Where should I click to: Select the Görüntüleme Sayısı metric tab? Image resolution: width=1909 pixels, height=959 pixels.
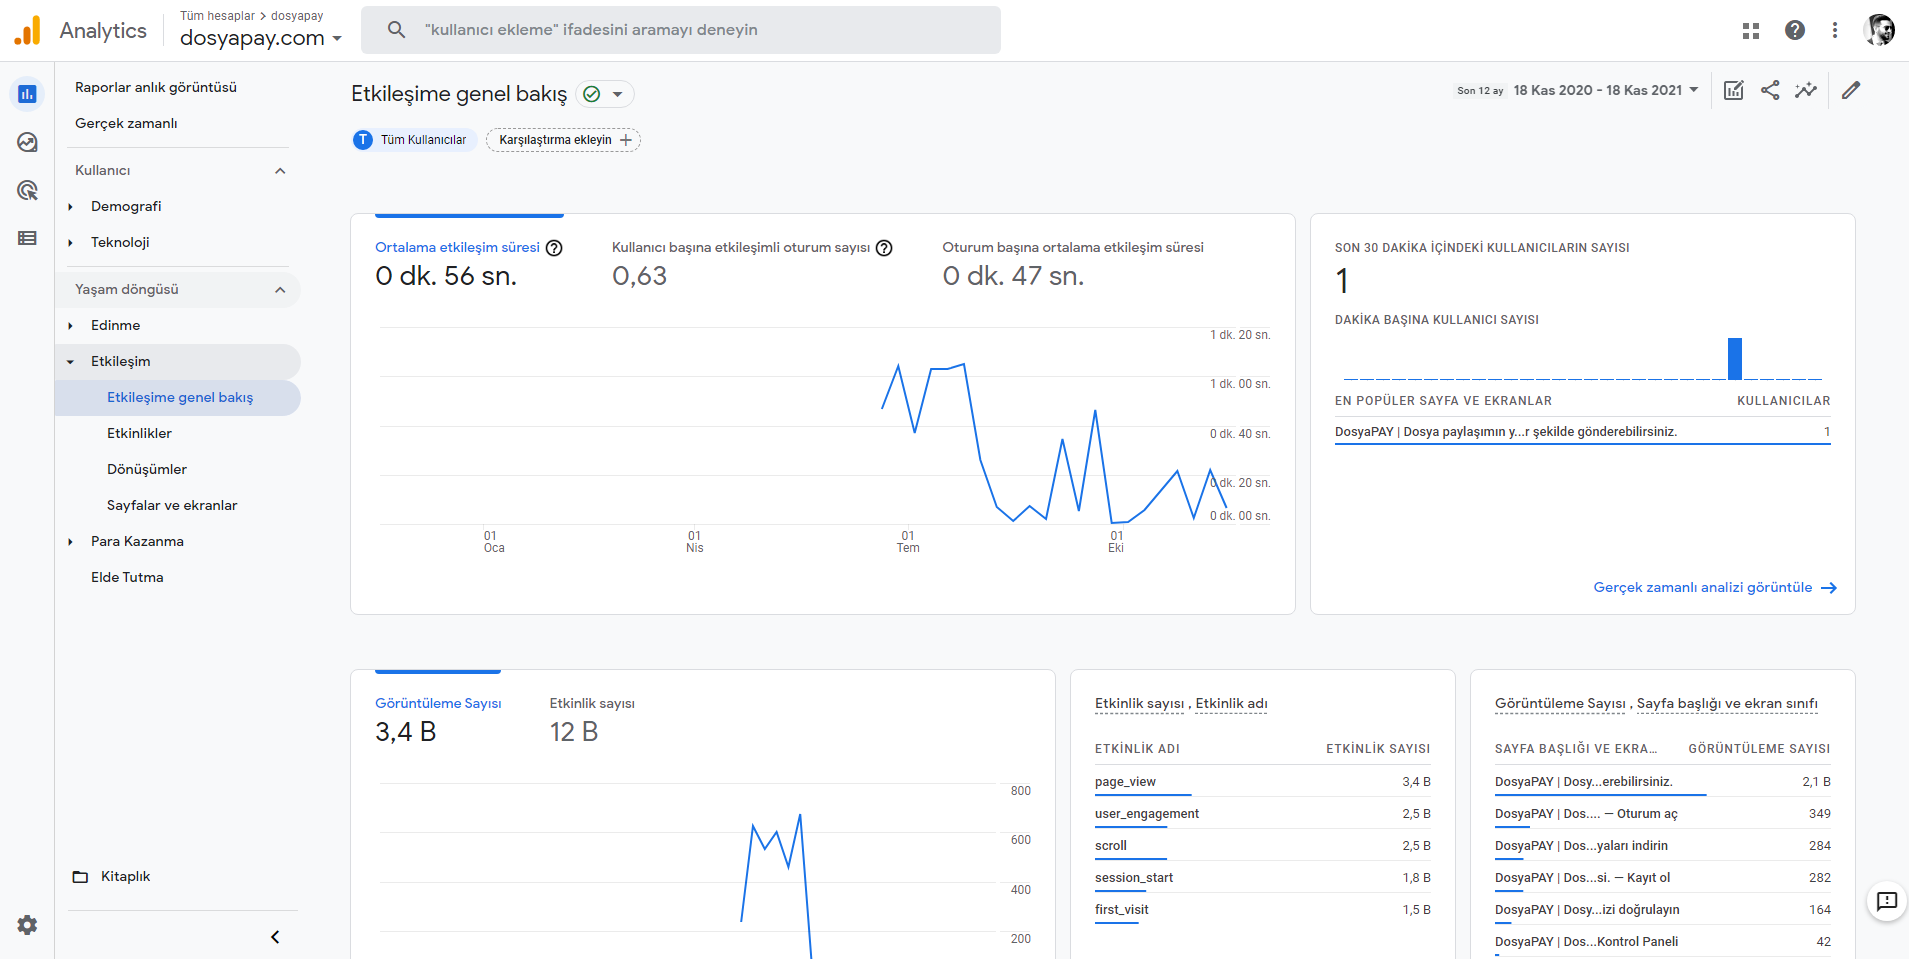point(438,720)
